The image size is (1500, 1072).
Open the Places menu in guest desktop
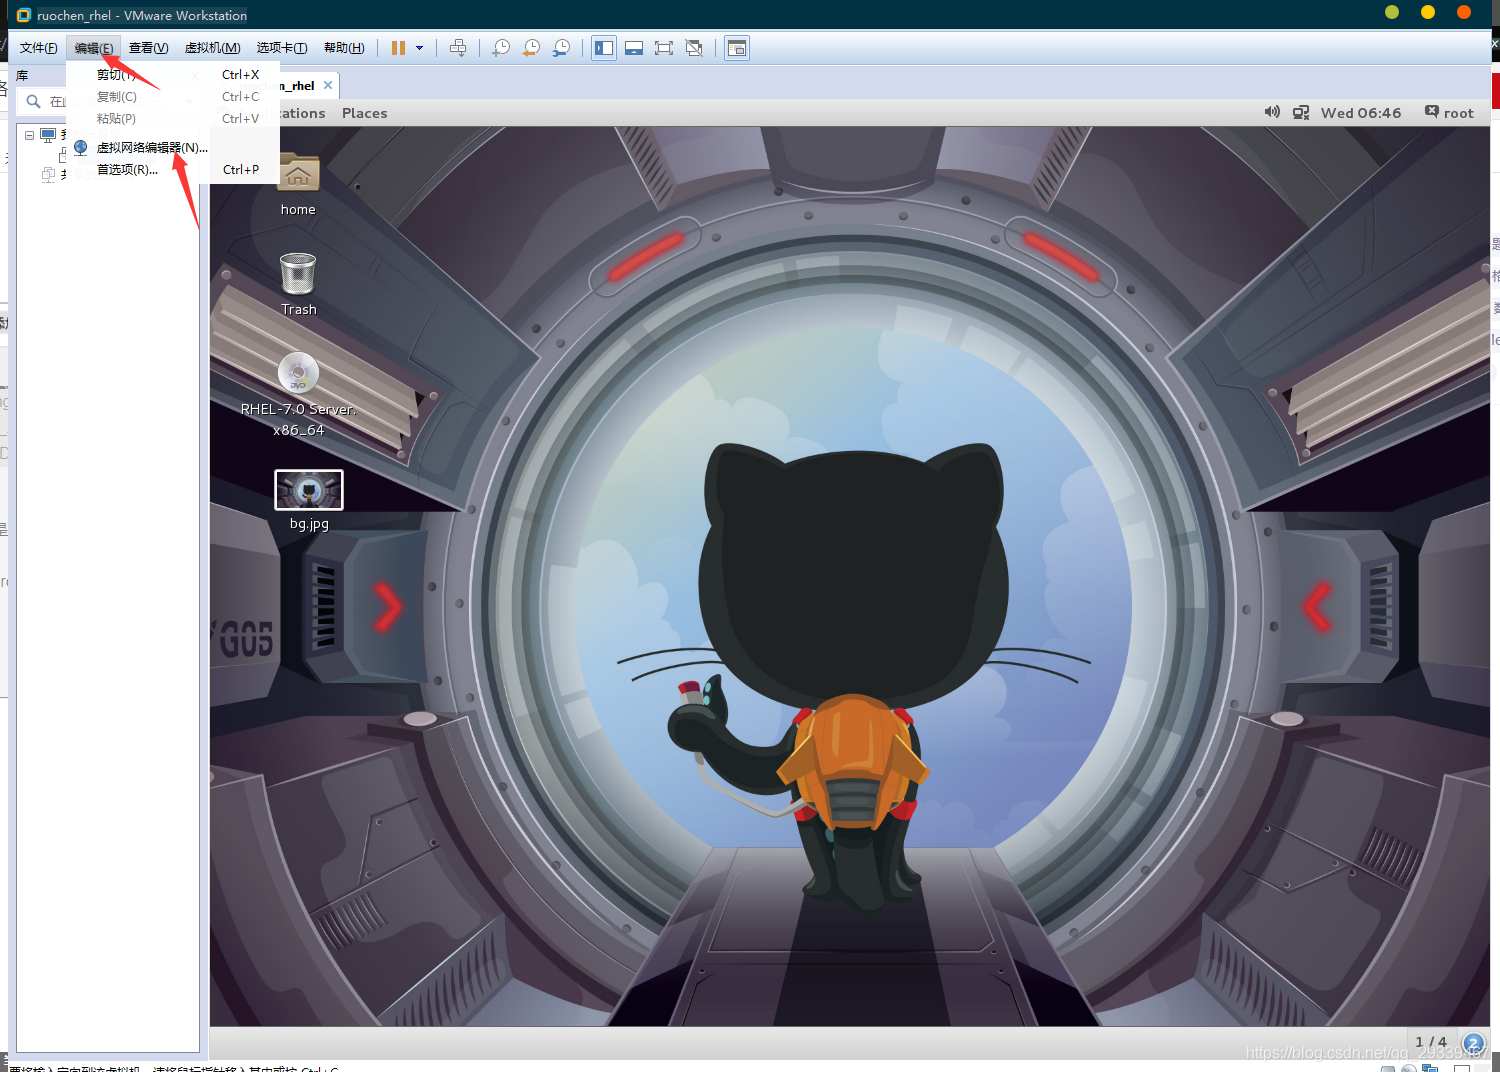pos(364,113)
